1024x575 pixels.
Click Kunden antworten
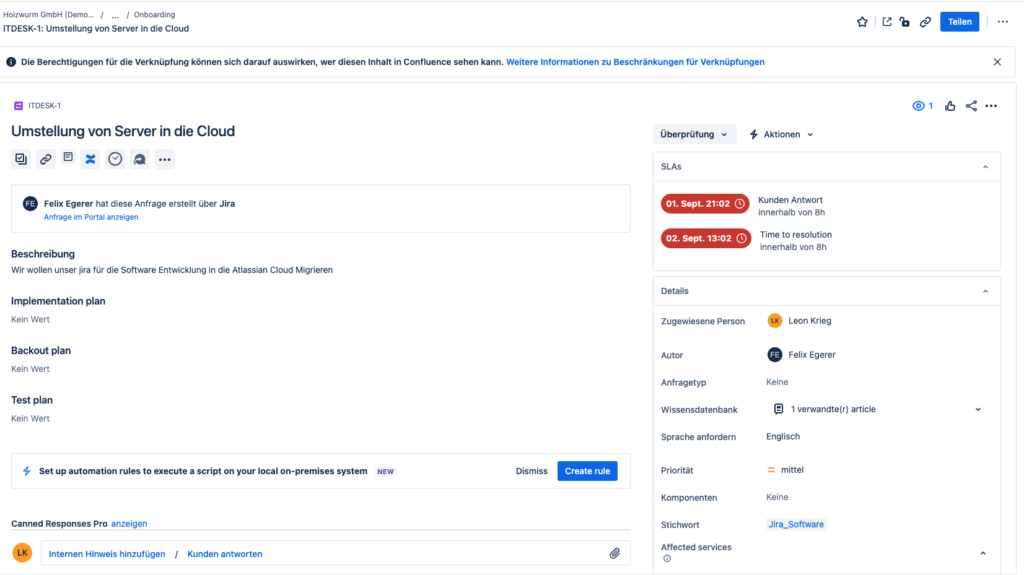[225, 553]
